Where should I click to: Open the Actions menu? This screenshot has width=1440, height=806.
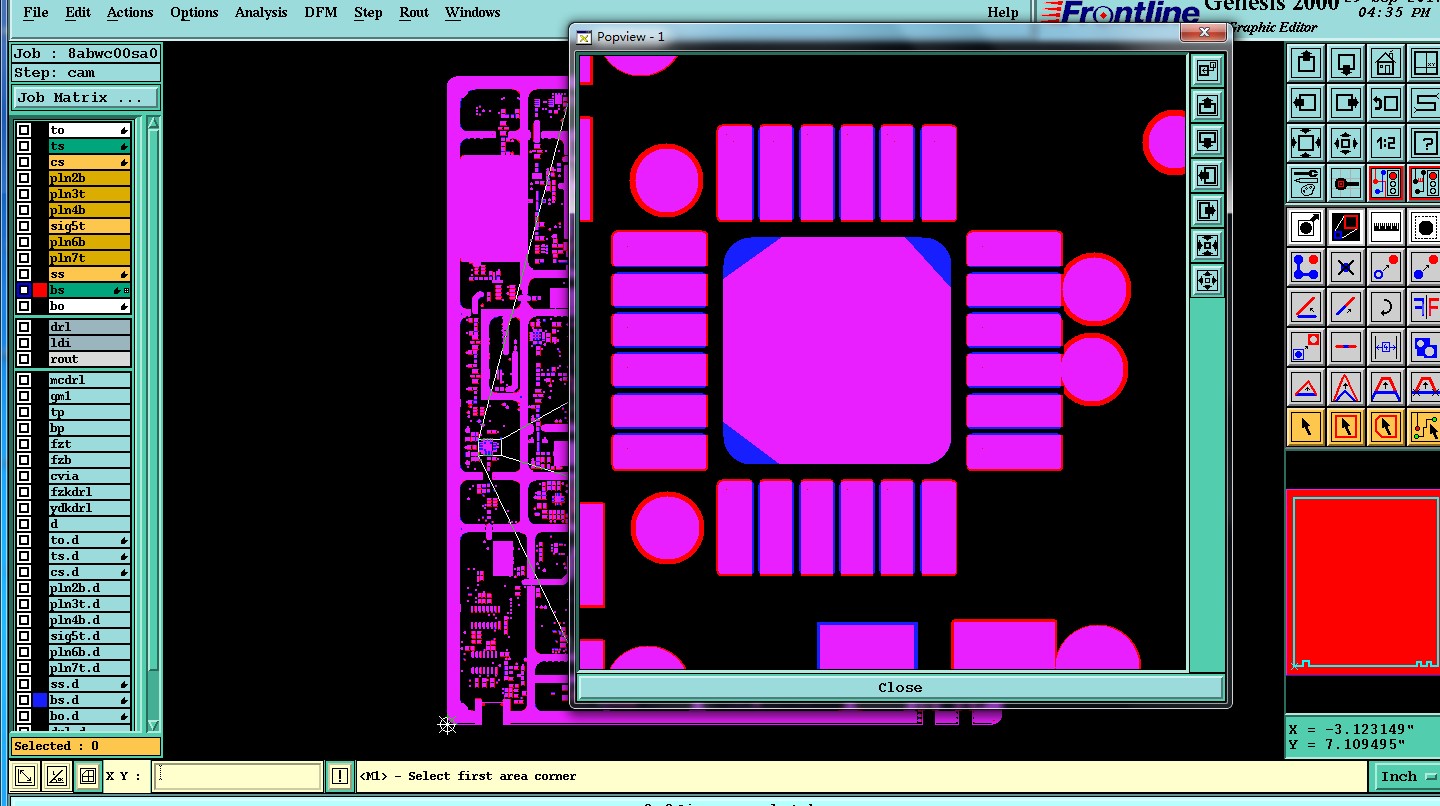130,12
